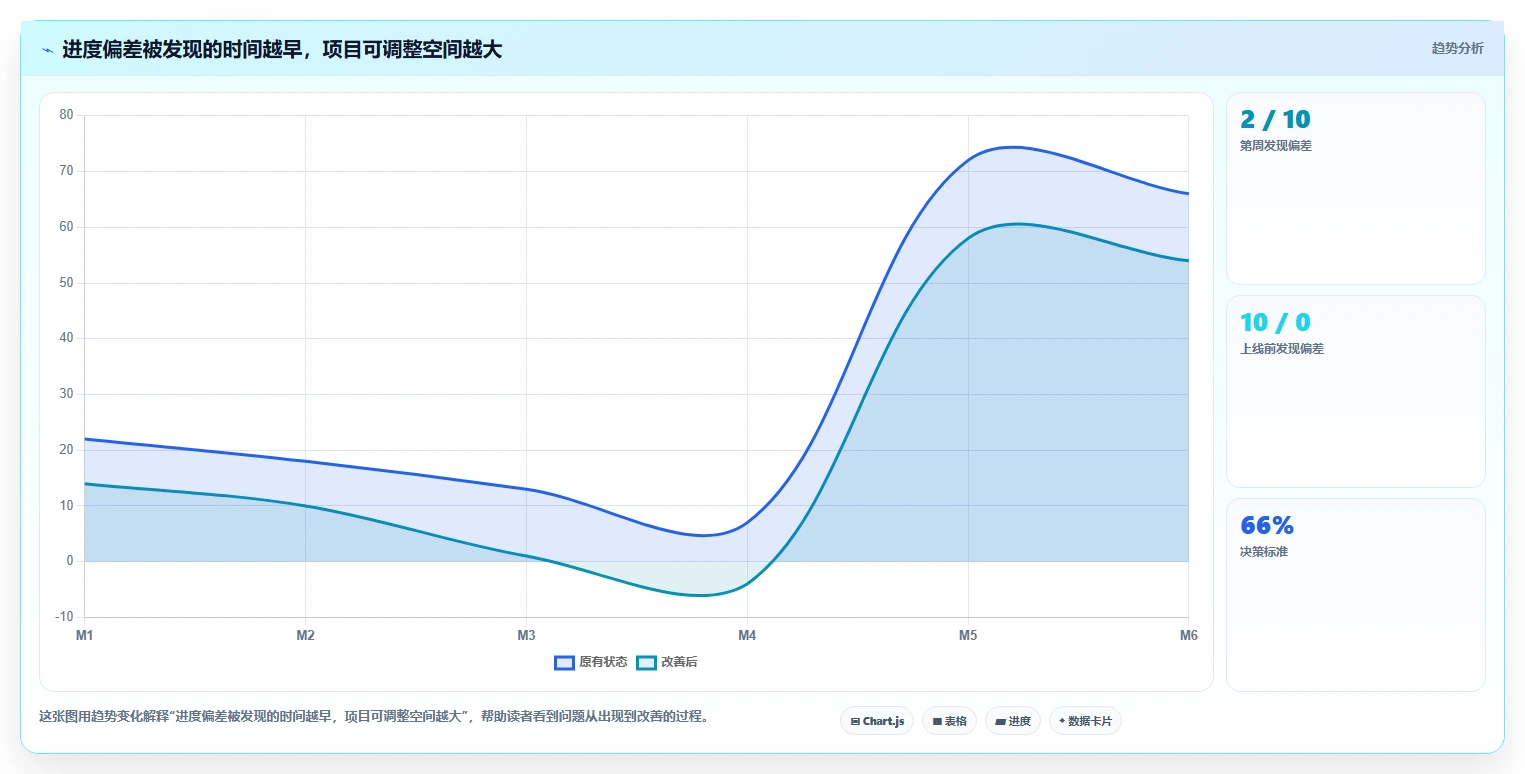
Task: Click the 66% metric value
Action: (x=1267, y=526)
